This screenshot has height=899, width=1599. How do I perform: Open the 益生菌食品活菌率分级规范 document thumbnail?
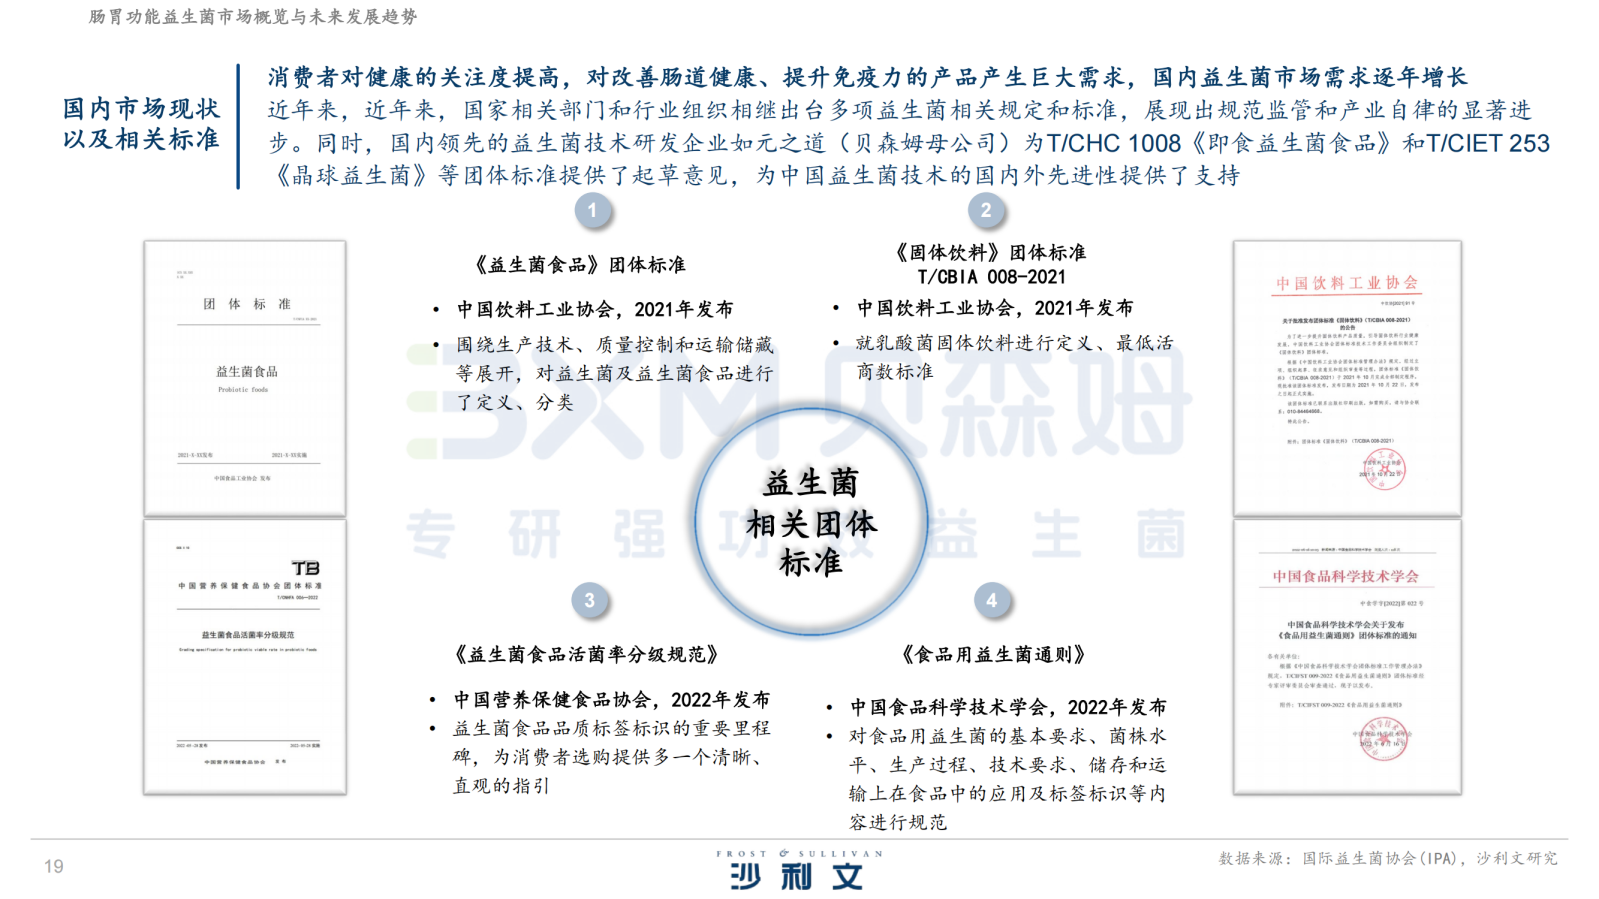coord(245,656)
